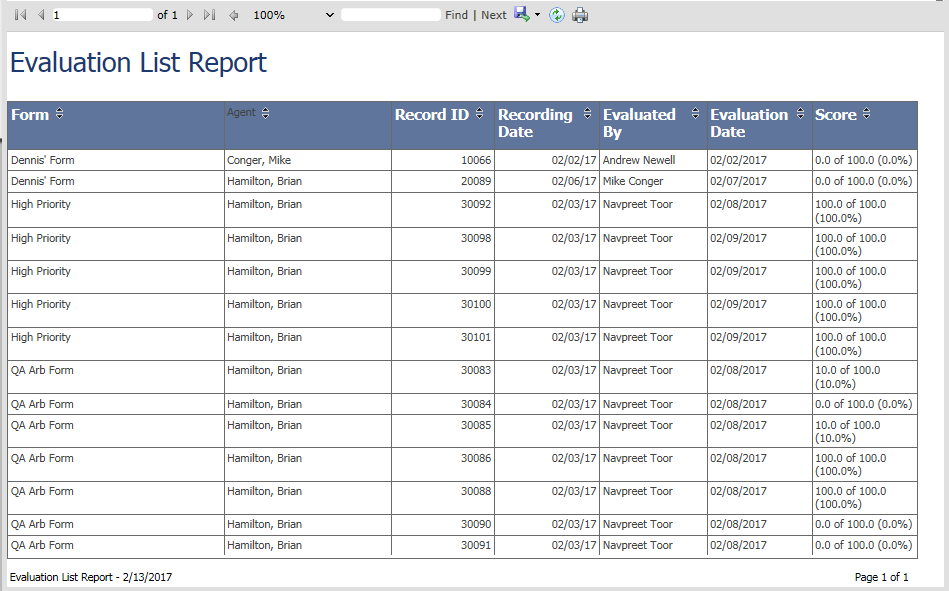Click the Find link in the toolbar

point(456,14)
